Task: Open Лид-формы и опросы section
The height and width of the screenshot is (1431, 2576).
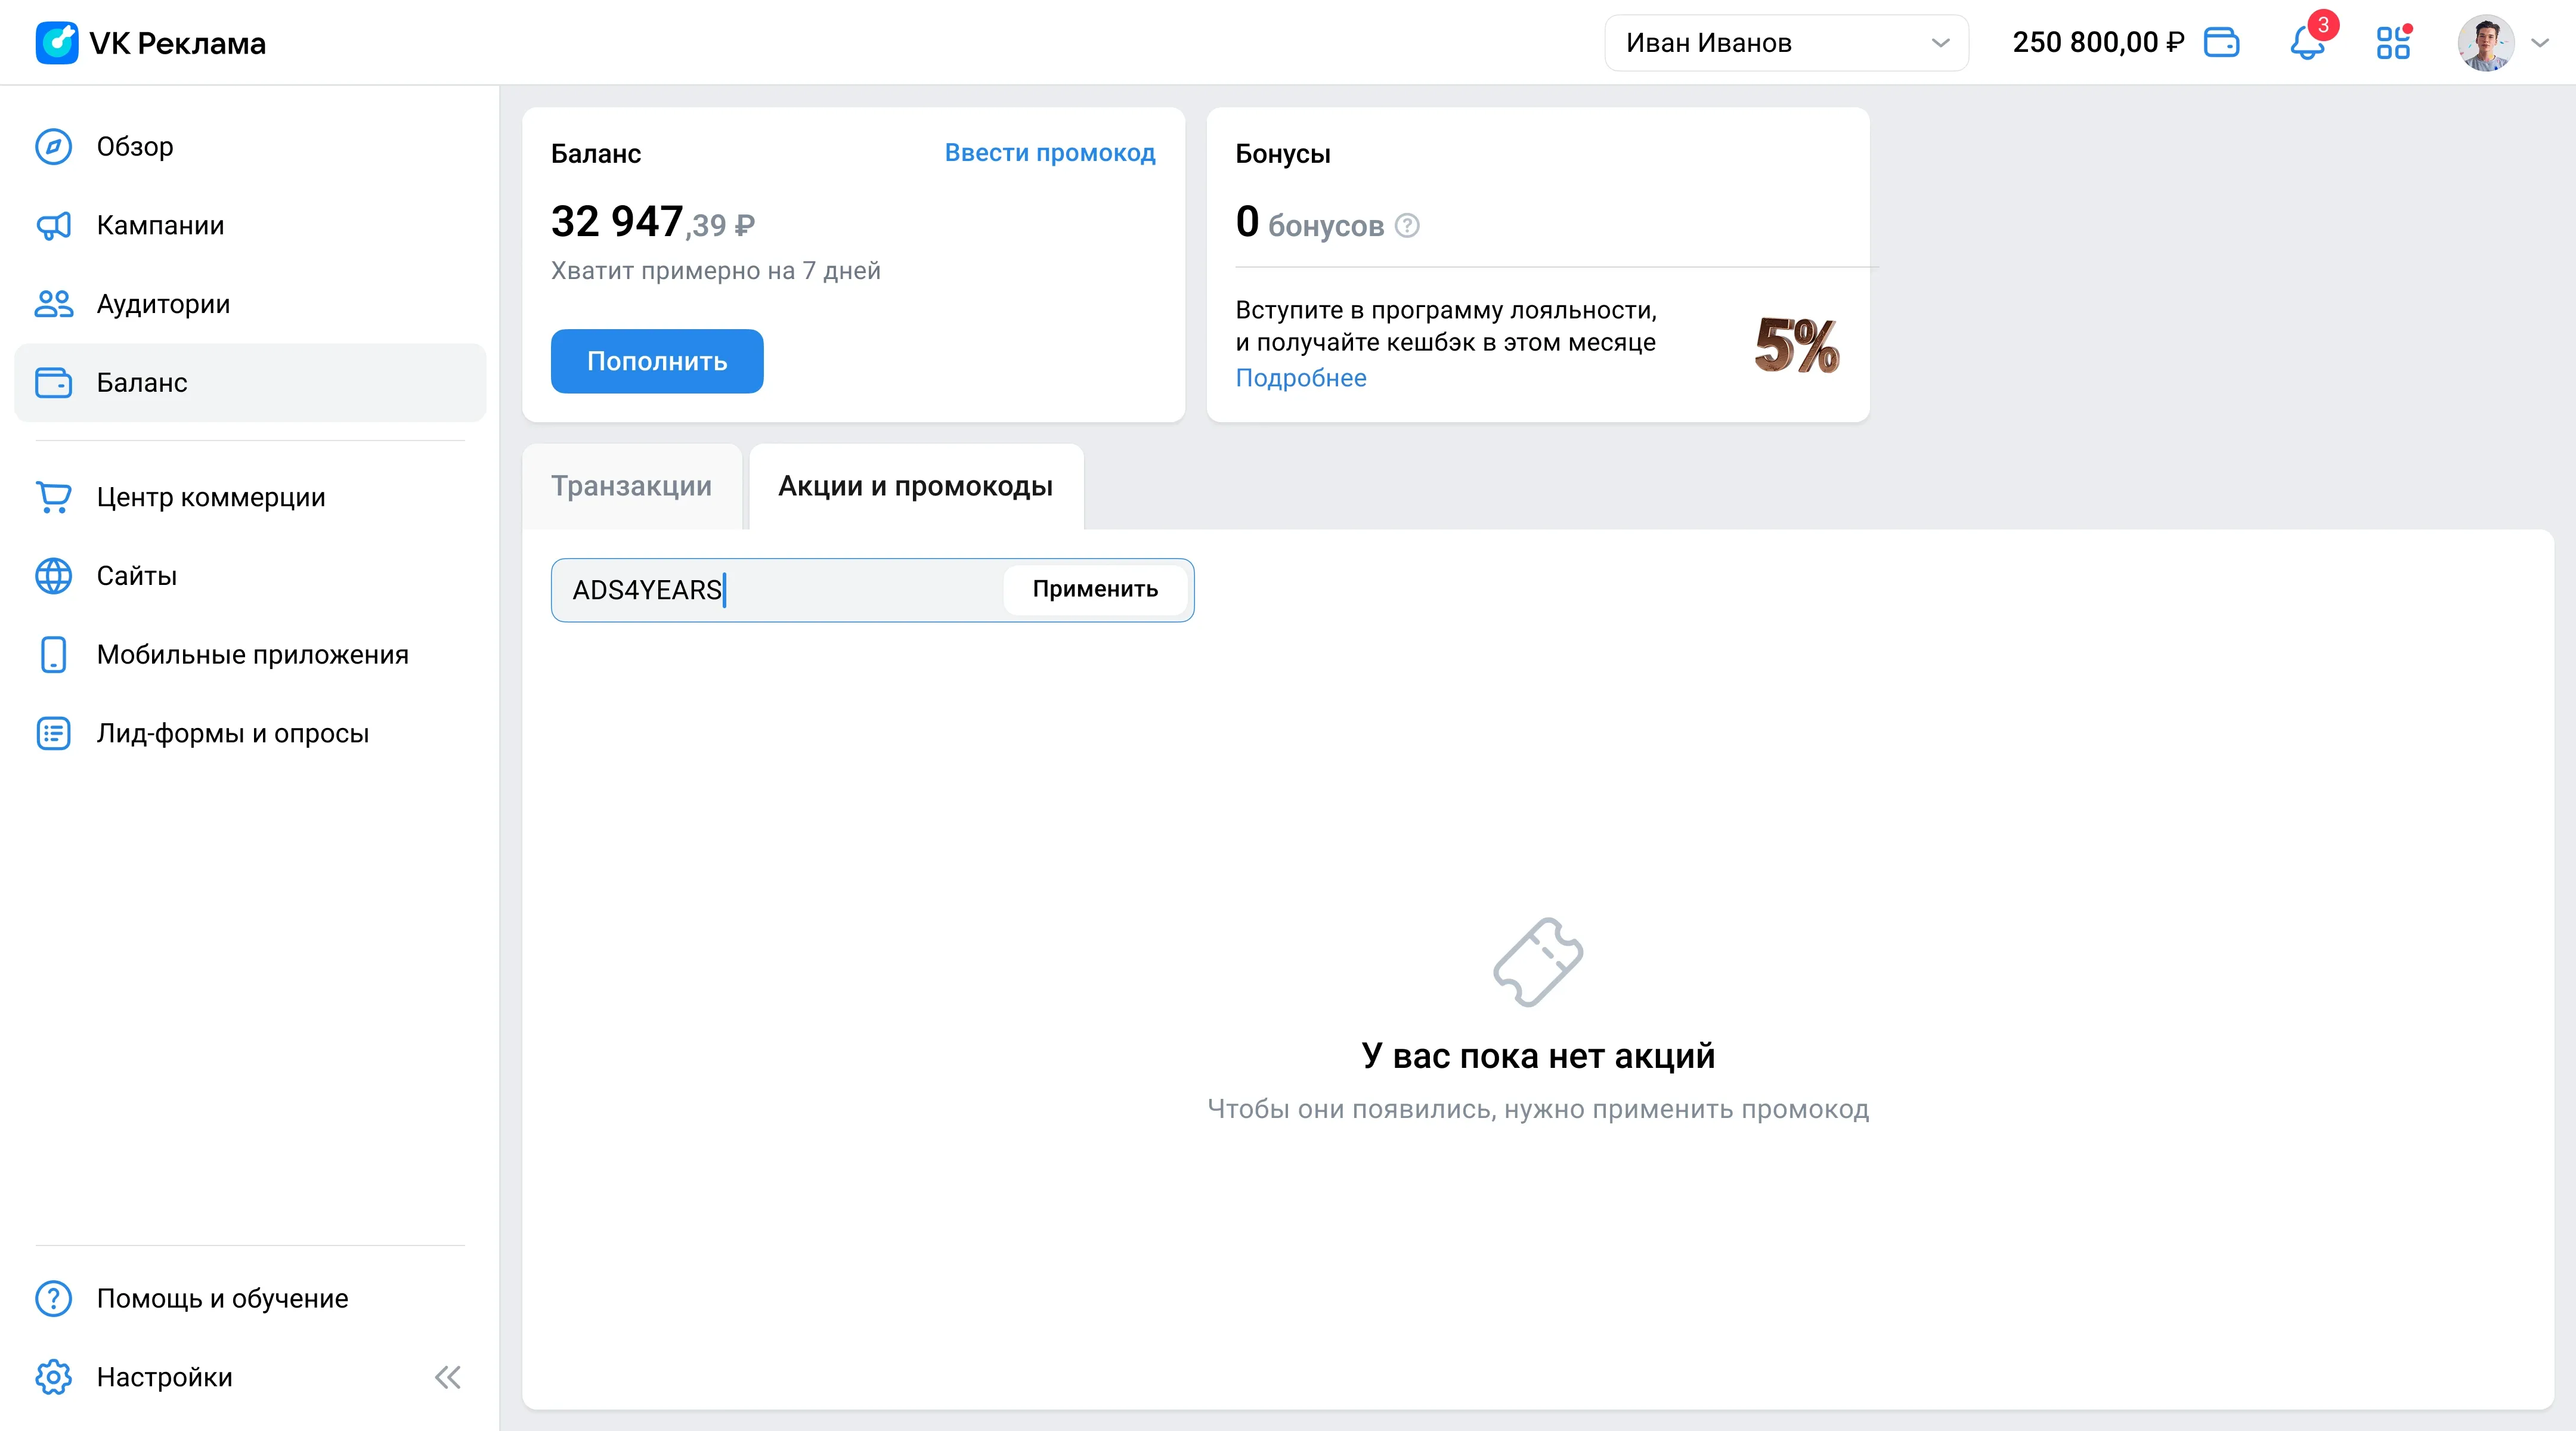Action: (250, 733)
